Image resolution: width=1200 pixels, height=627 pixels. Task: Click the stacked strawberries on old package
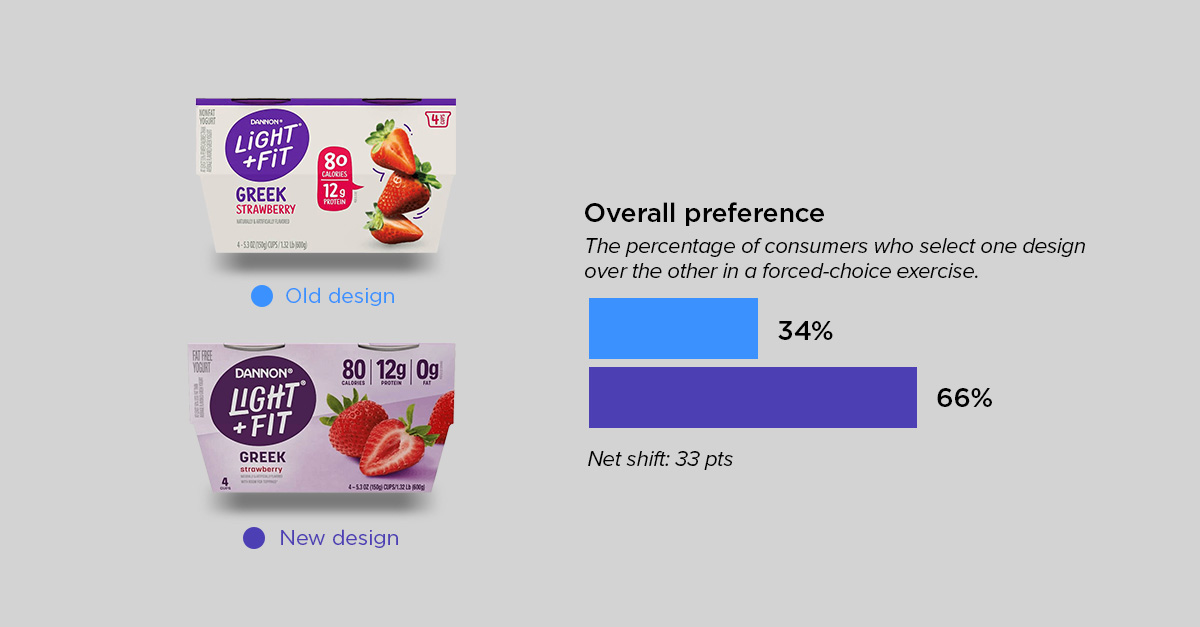(x=400, y=180)
